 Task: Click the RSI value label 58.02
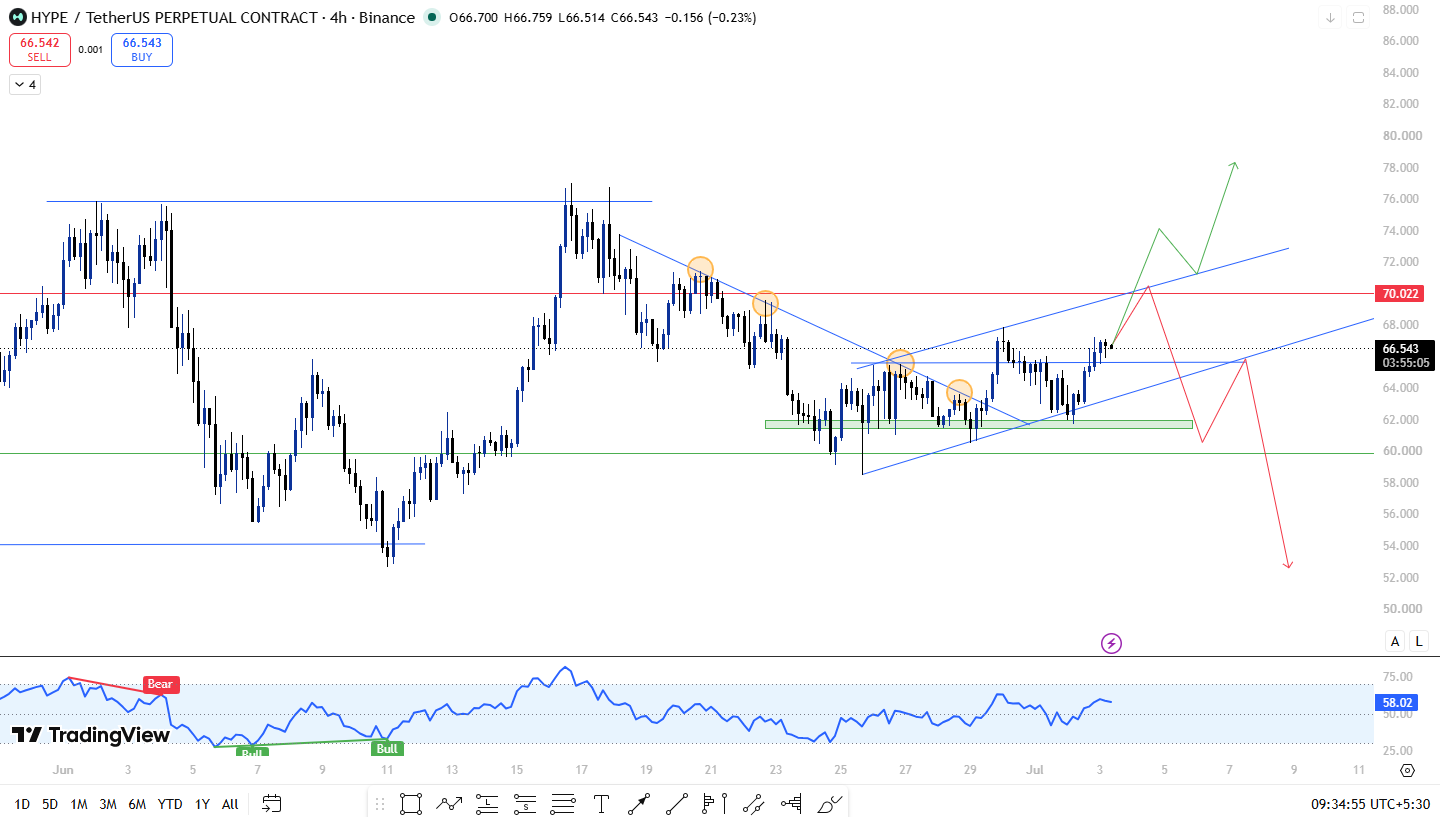point(1397,703)
